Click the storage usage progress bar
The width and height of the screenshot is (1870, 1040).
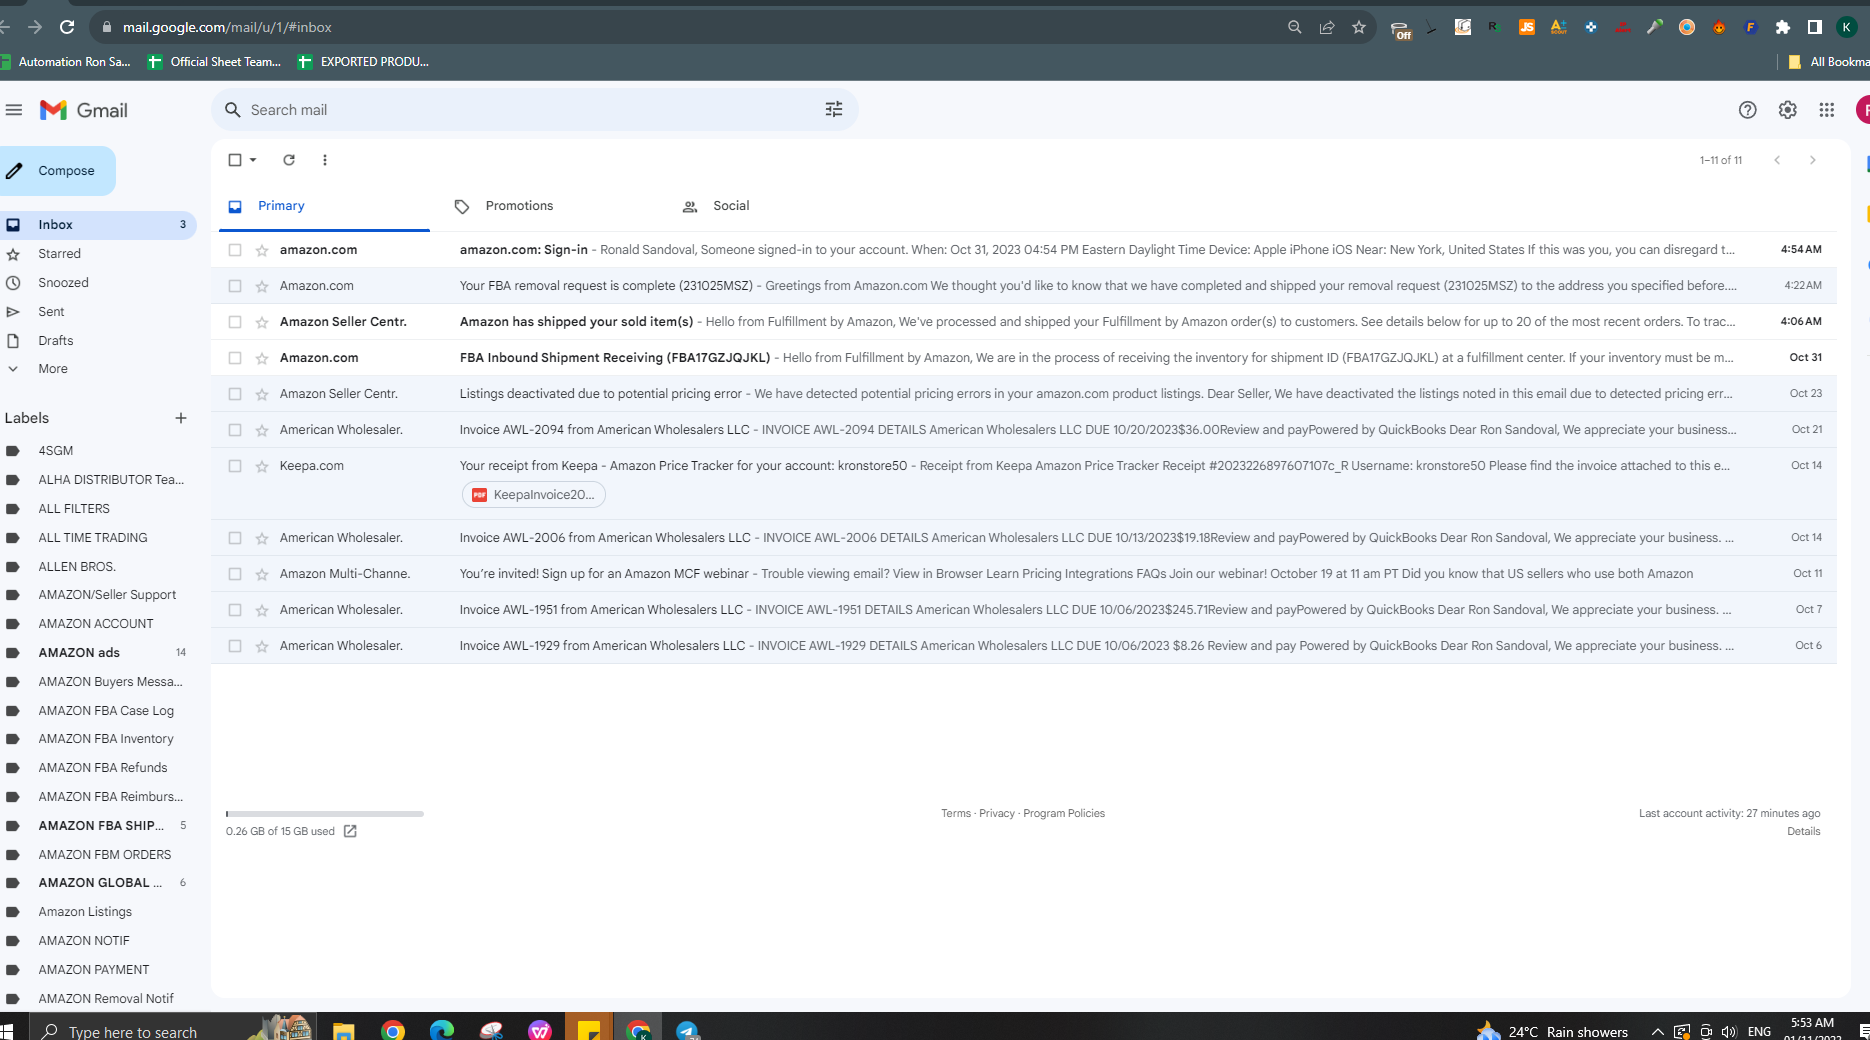[325, 814]
